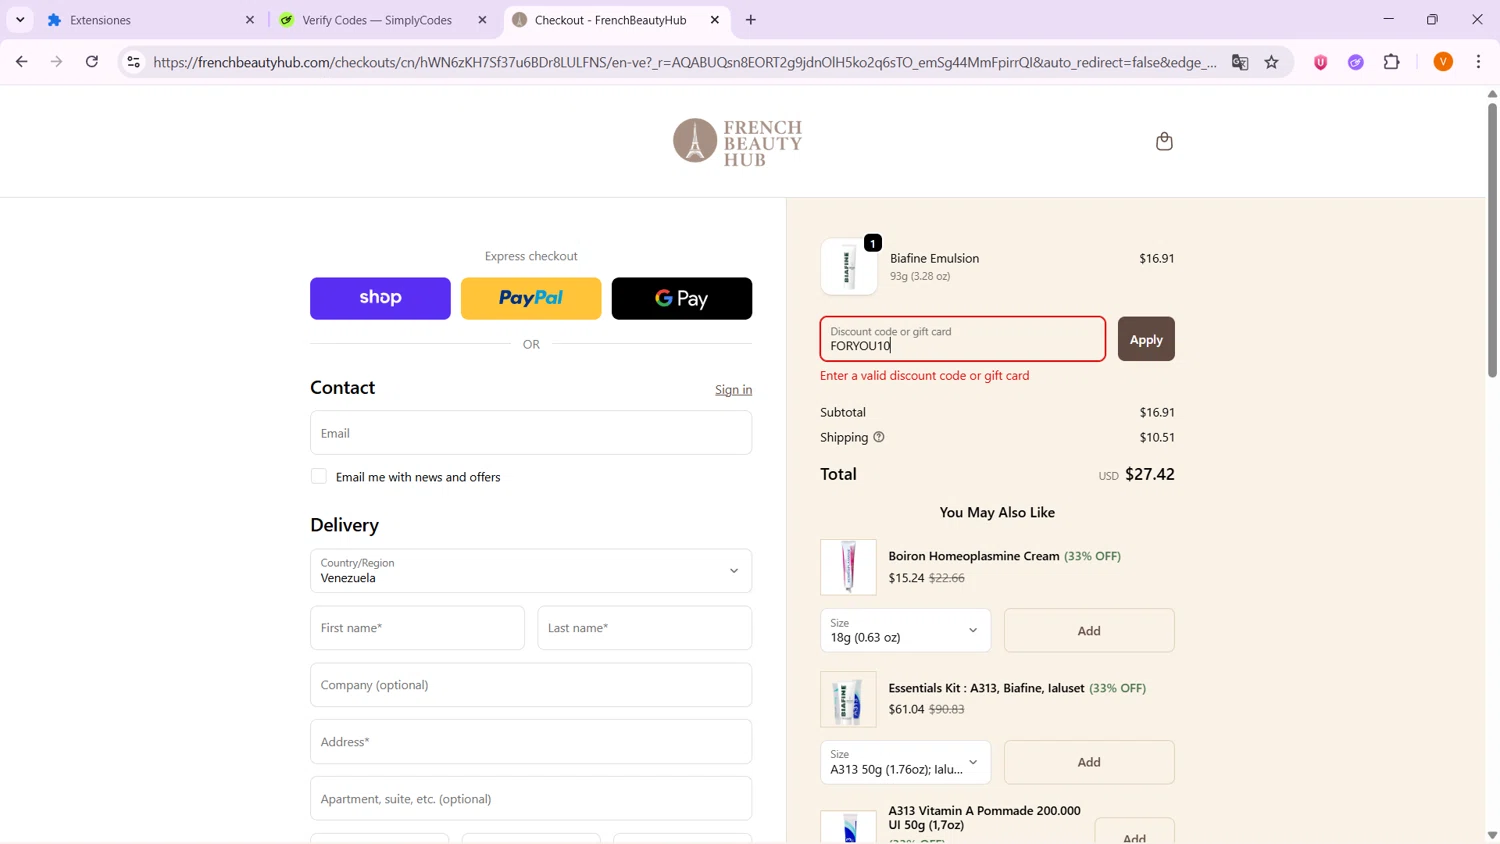Click the discount code or gift card field
Screen dimensions: 1500x844
click(963, 339)
